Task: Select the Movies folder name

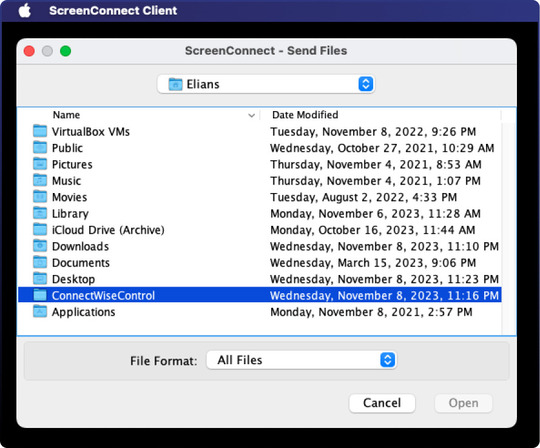Action: [69, 197]
